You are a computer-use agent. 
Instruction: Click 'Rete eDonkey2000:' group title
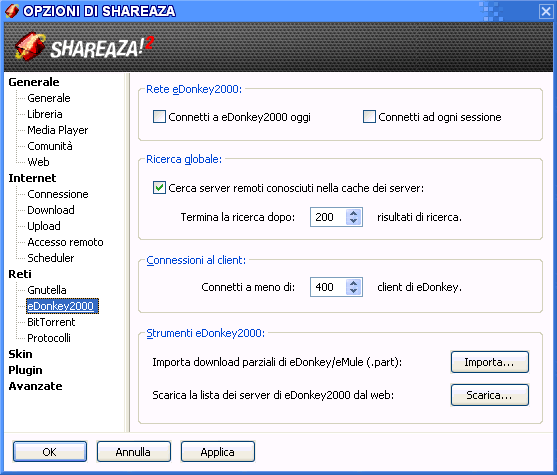point(194,89)
